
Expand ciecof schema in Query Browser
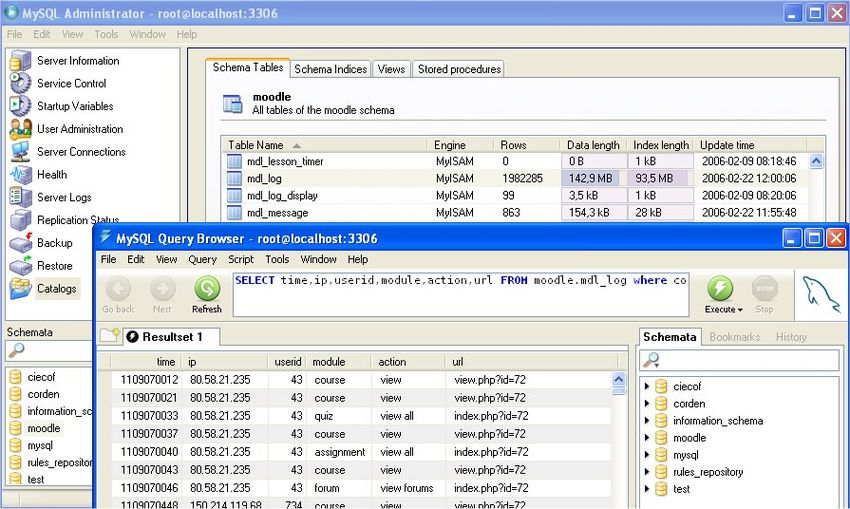[647, 386]
